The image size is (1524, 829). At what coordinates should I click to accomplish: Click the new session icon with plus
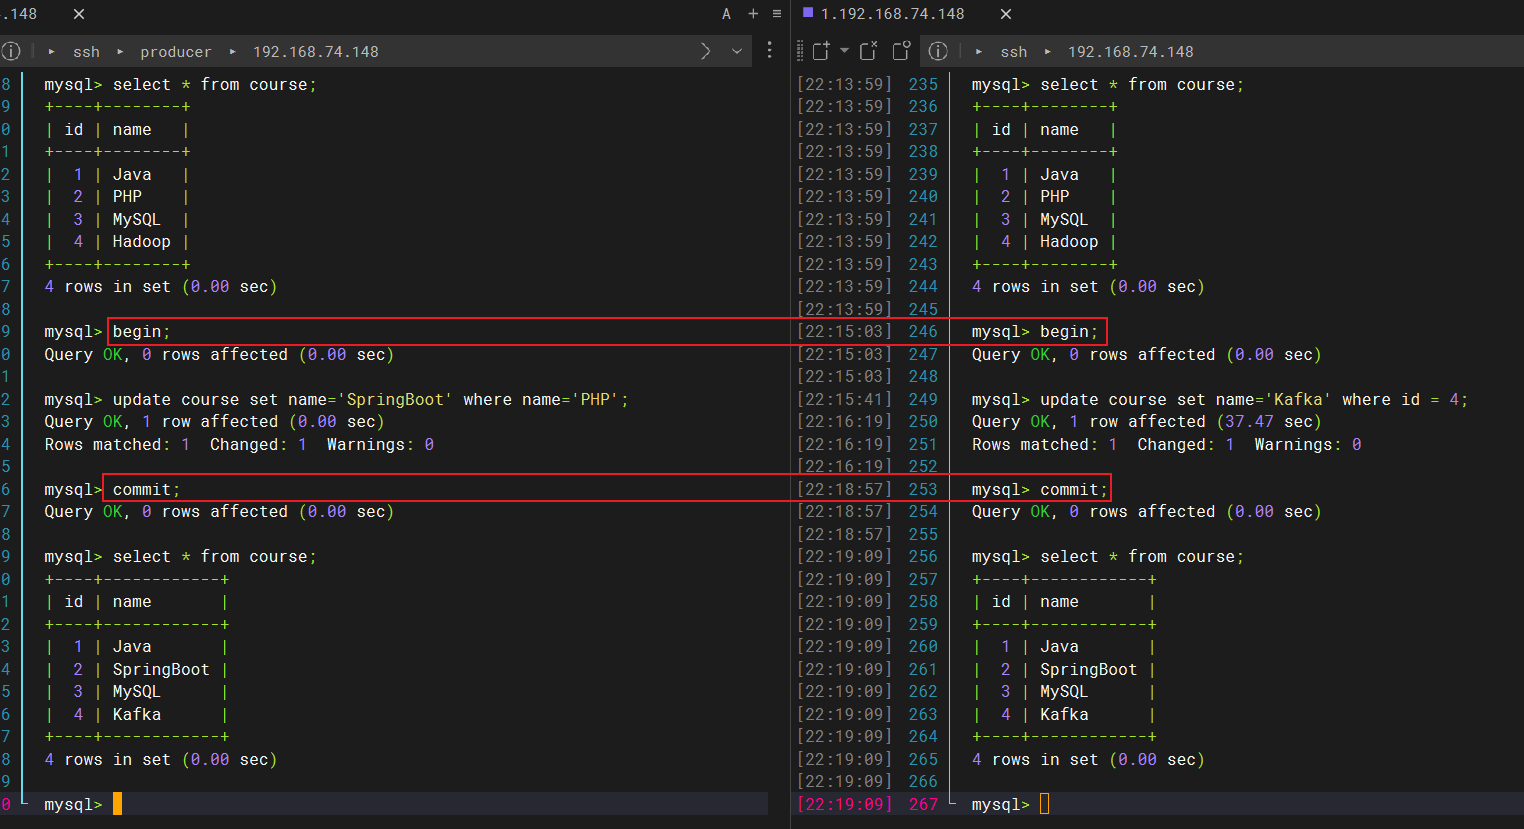point(821,51)
